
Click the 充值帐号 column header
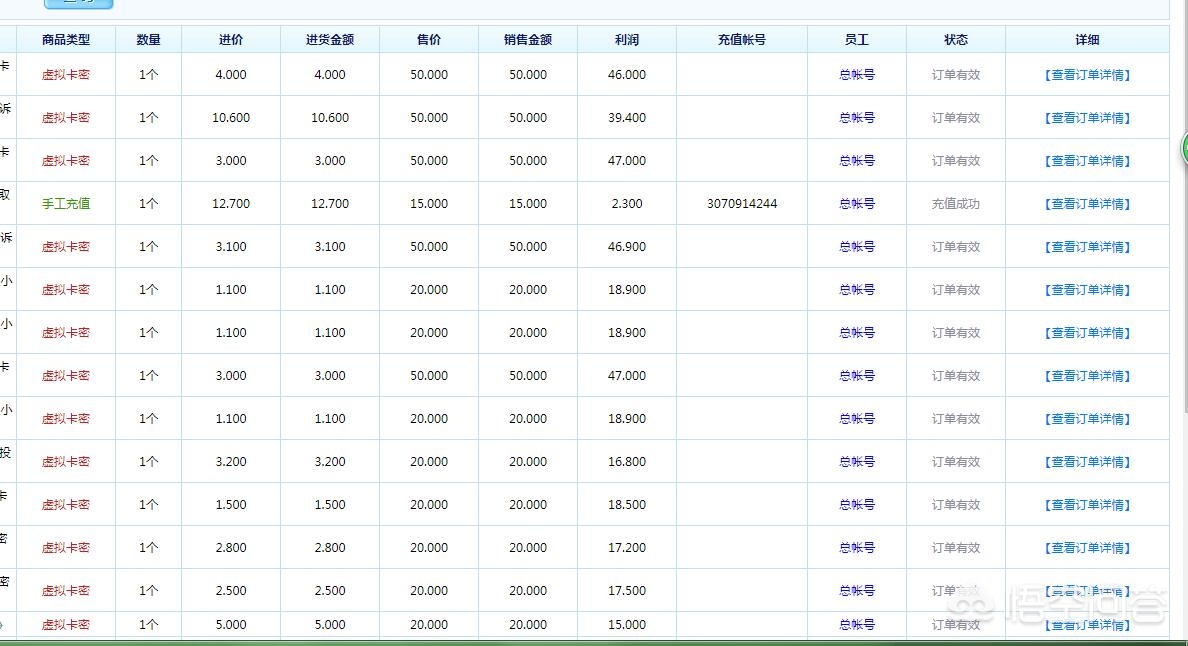coord(742,39)
